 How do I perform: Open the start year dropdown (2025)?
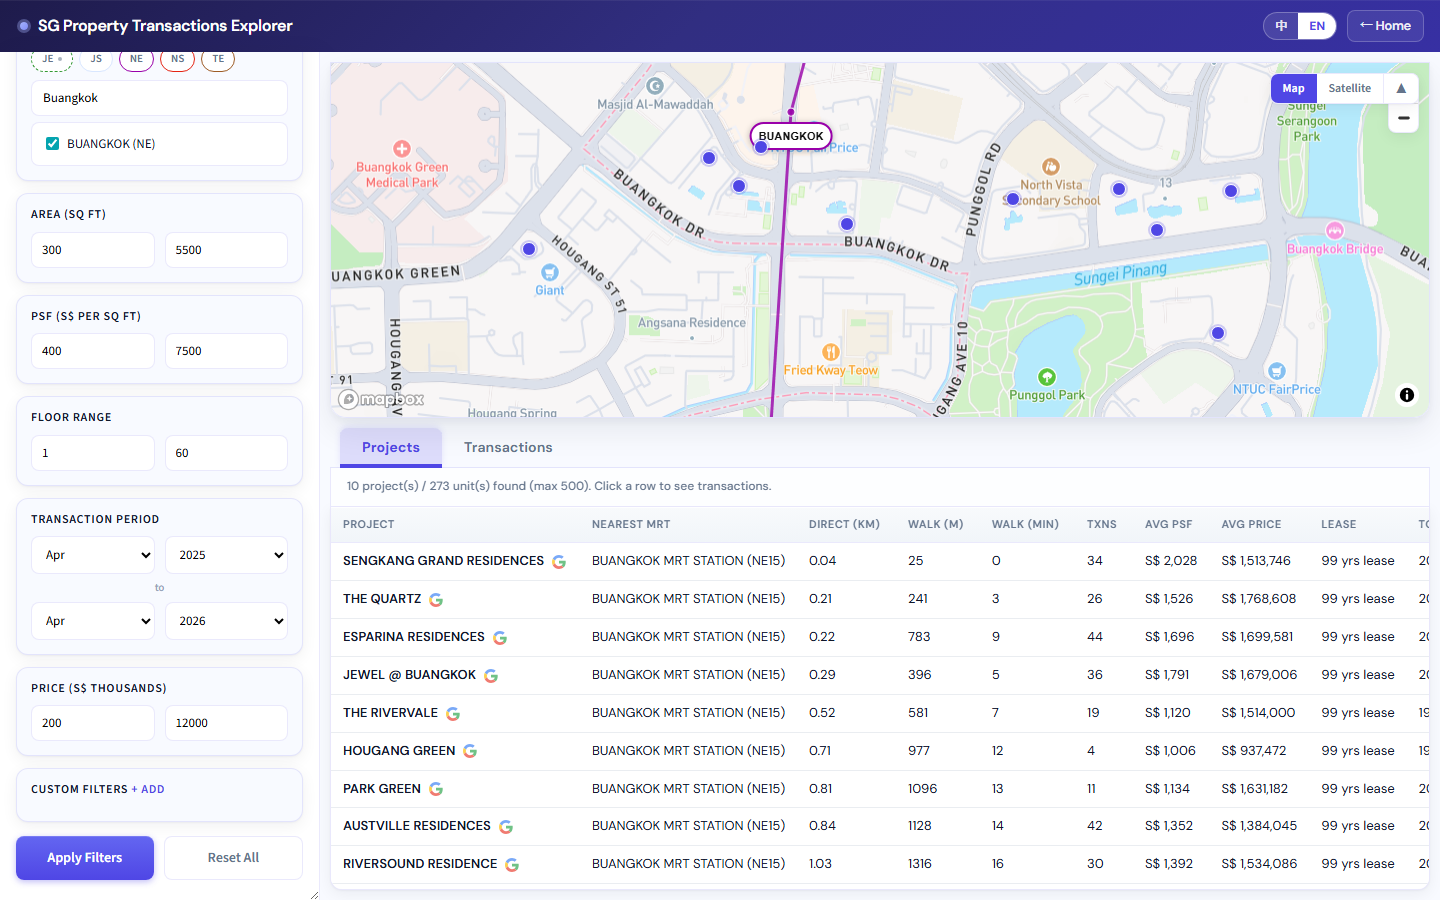point(226,555)
